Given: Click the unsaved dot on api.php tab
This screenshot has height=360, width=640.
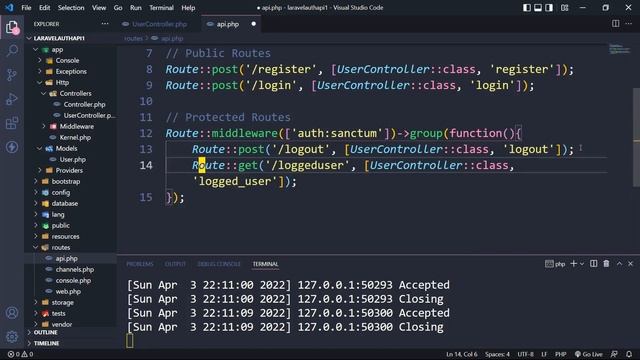Looking at the screenshot, I should tap(253, 24).
